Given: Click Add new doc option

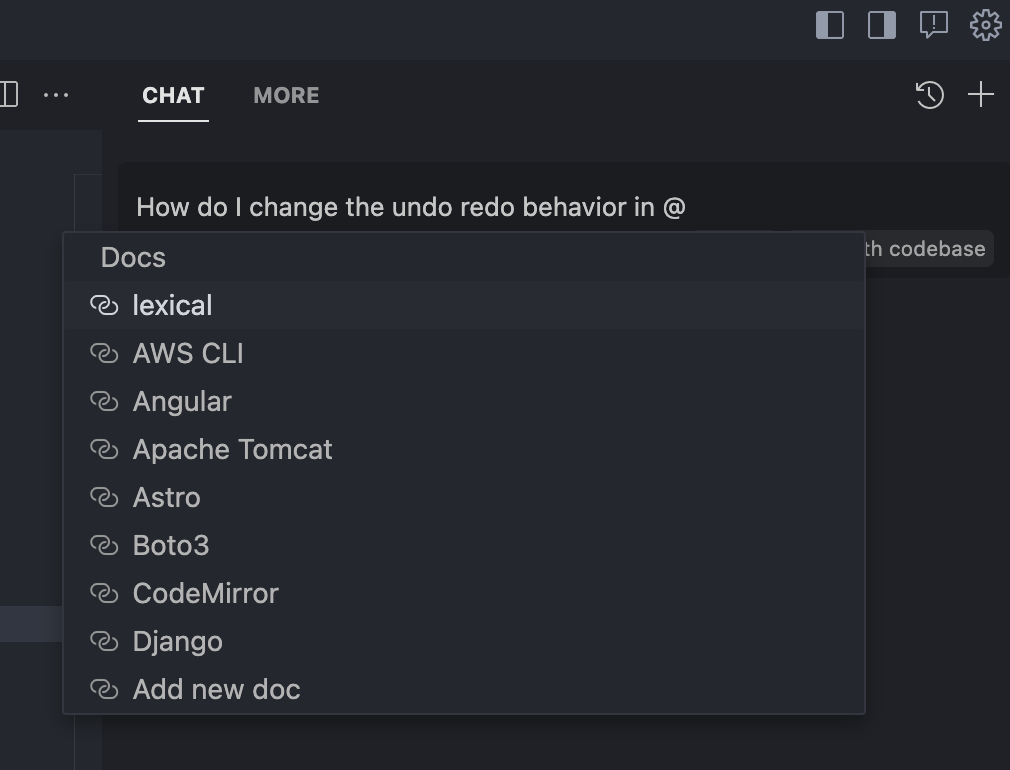Looking at the screenshot, I should pyautogui.click(x=464, y=689).
